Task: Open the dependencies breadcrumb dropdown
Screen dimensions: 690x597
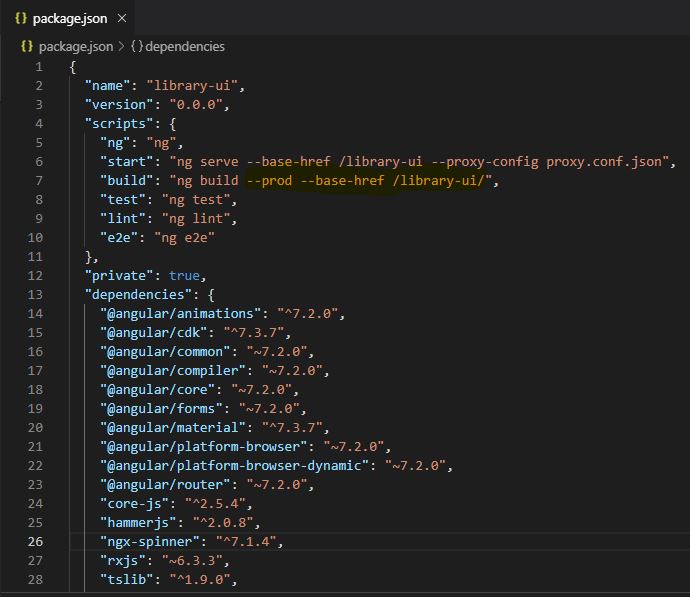Action: tap(185, 46)
